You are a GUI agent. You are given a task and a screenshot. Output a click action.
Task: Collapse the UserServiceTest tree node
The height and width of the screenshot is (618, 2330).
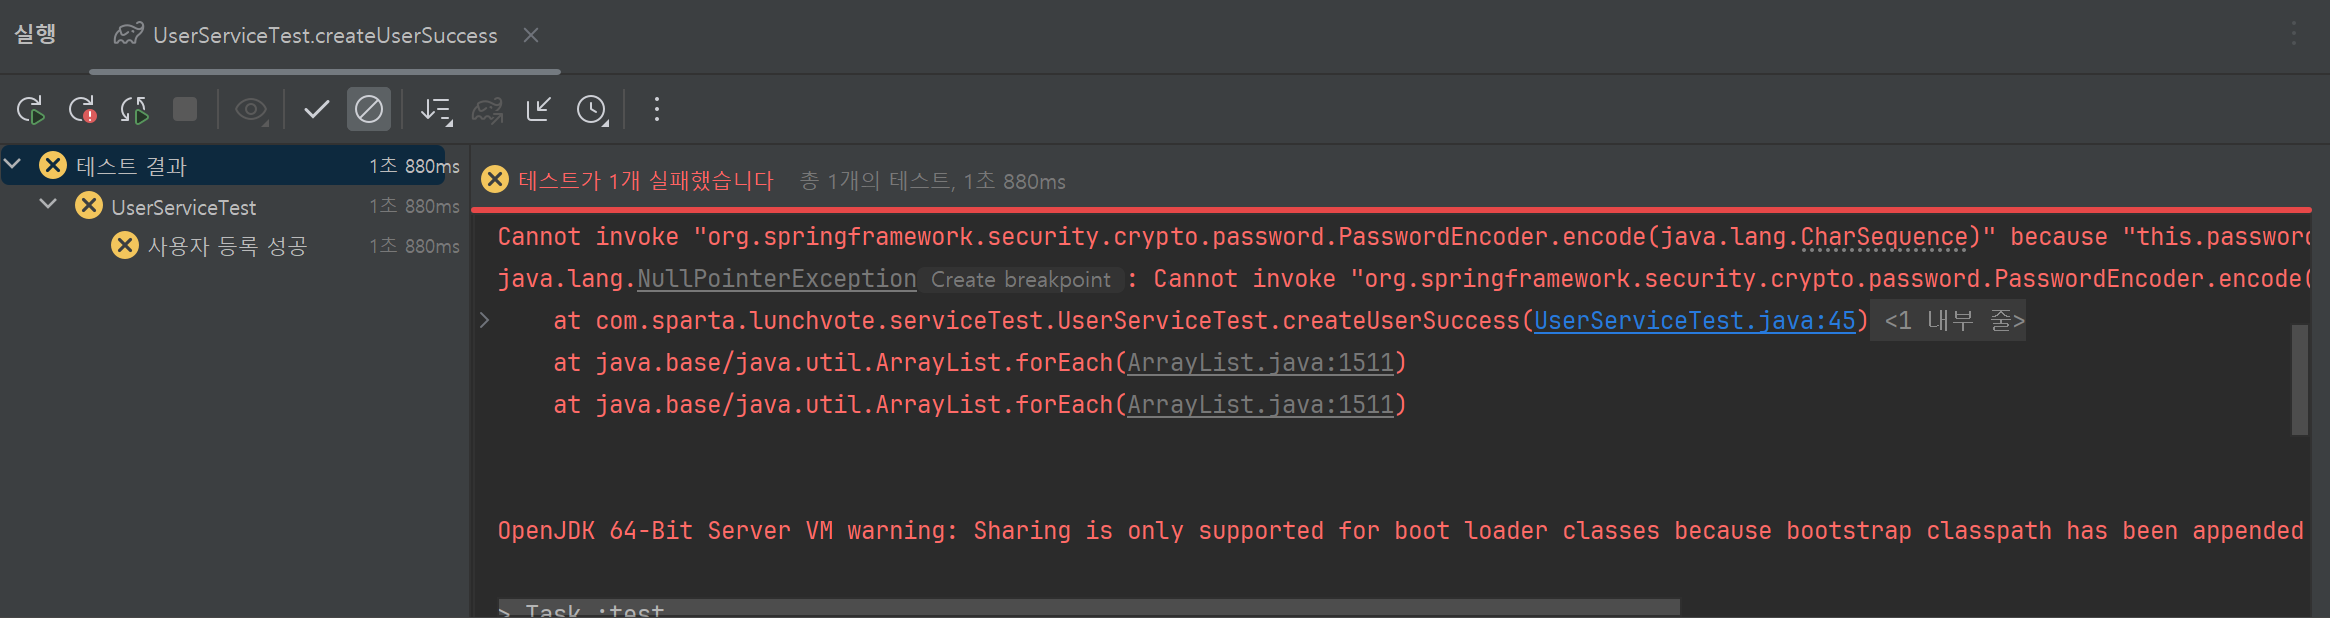click(x=48, y=204)
